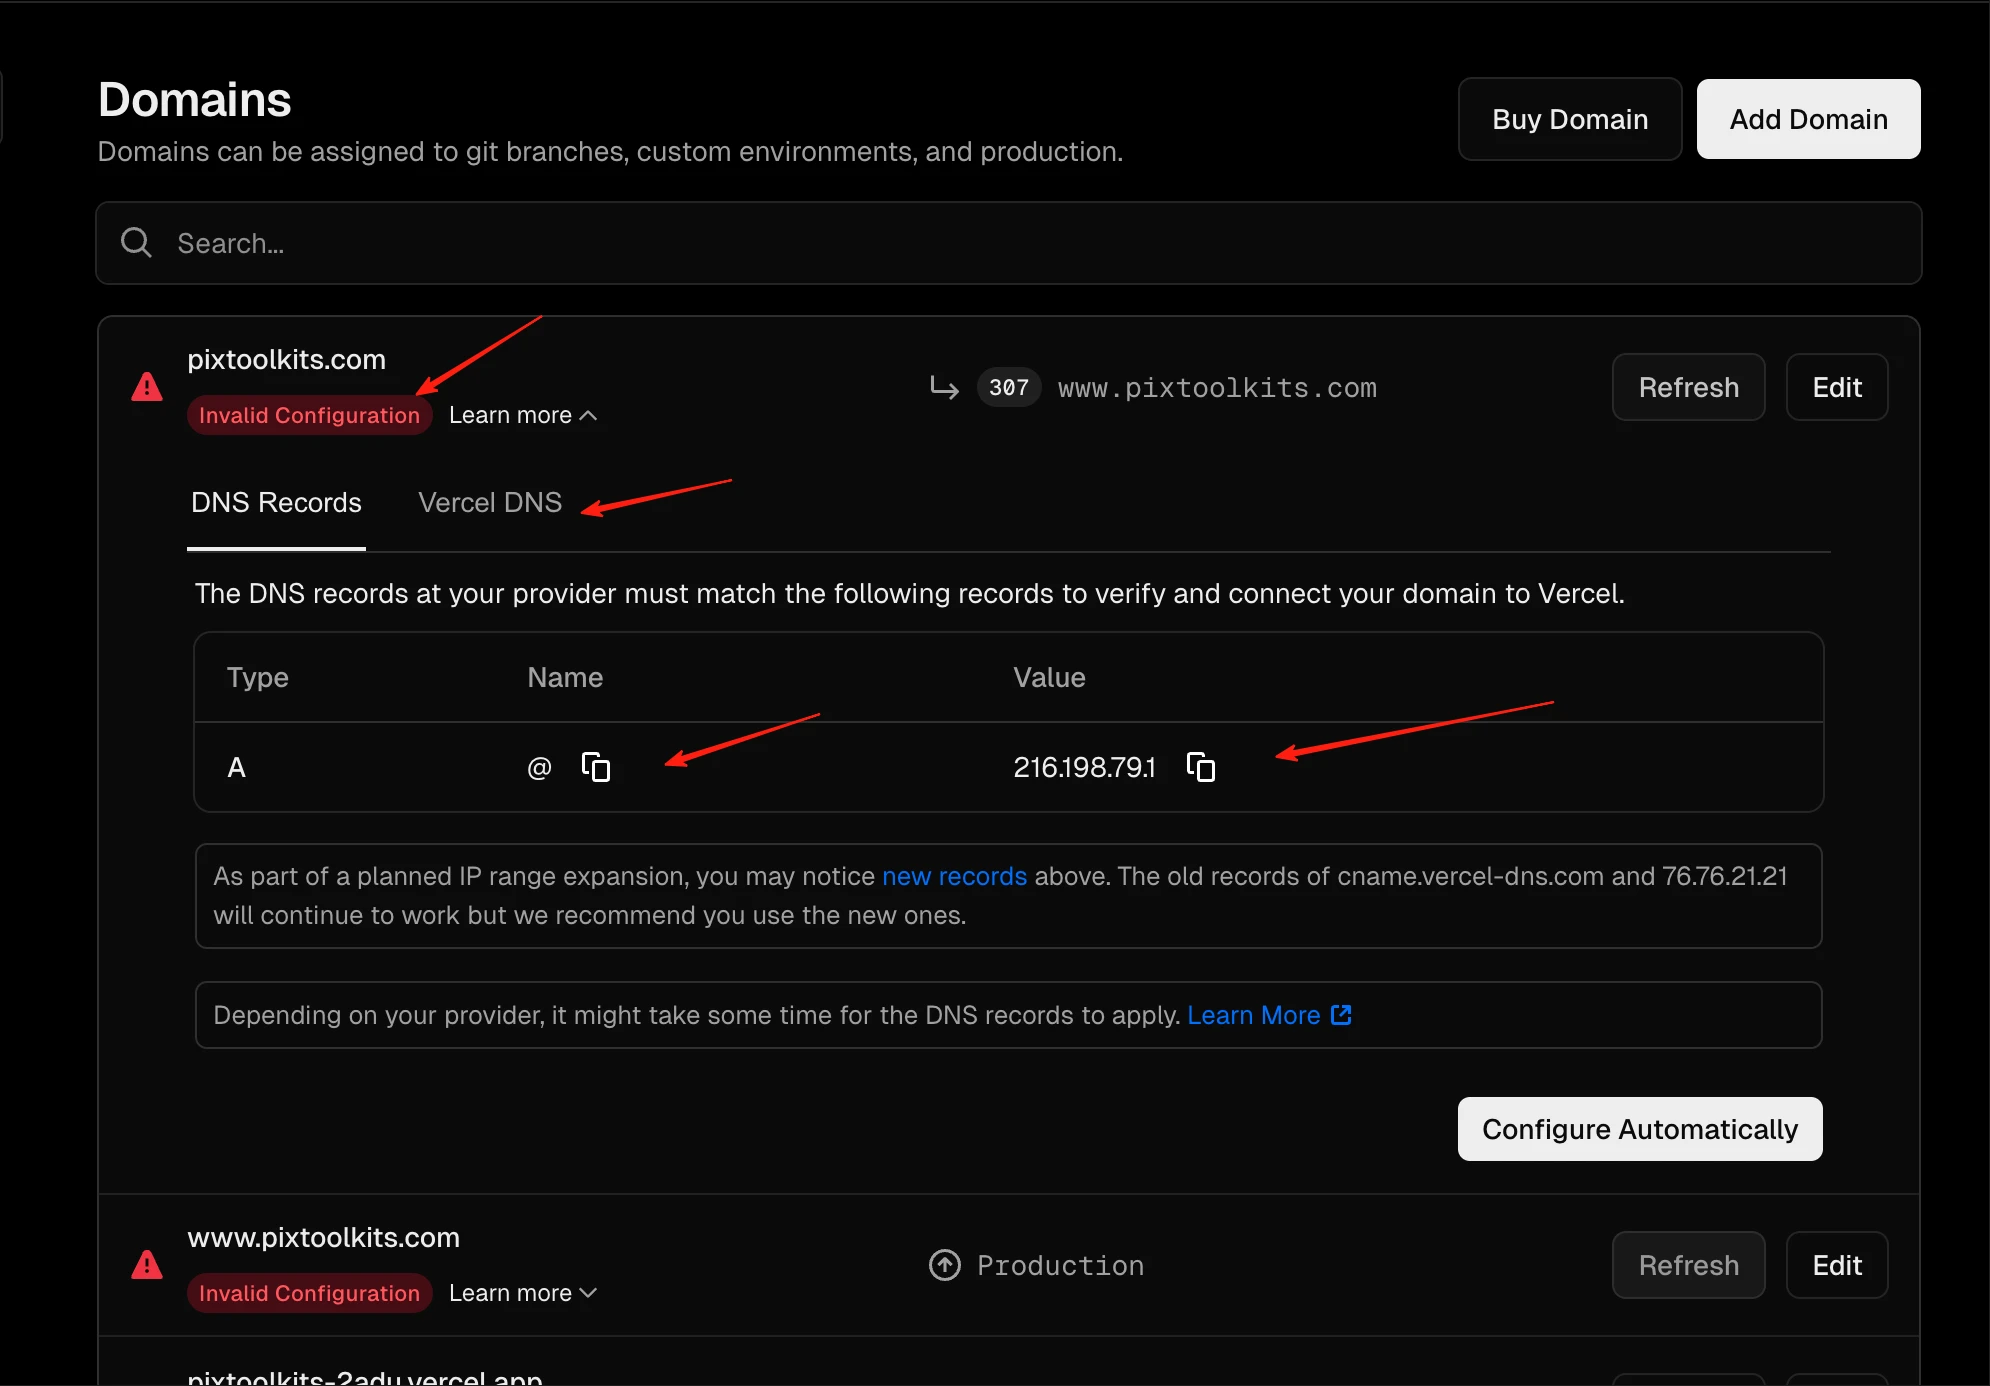The height and width of the screenshot is (1386, 1990).
Task: Click the search magnifier icon
Action: click(136, 243)
